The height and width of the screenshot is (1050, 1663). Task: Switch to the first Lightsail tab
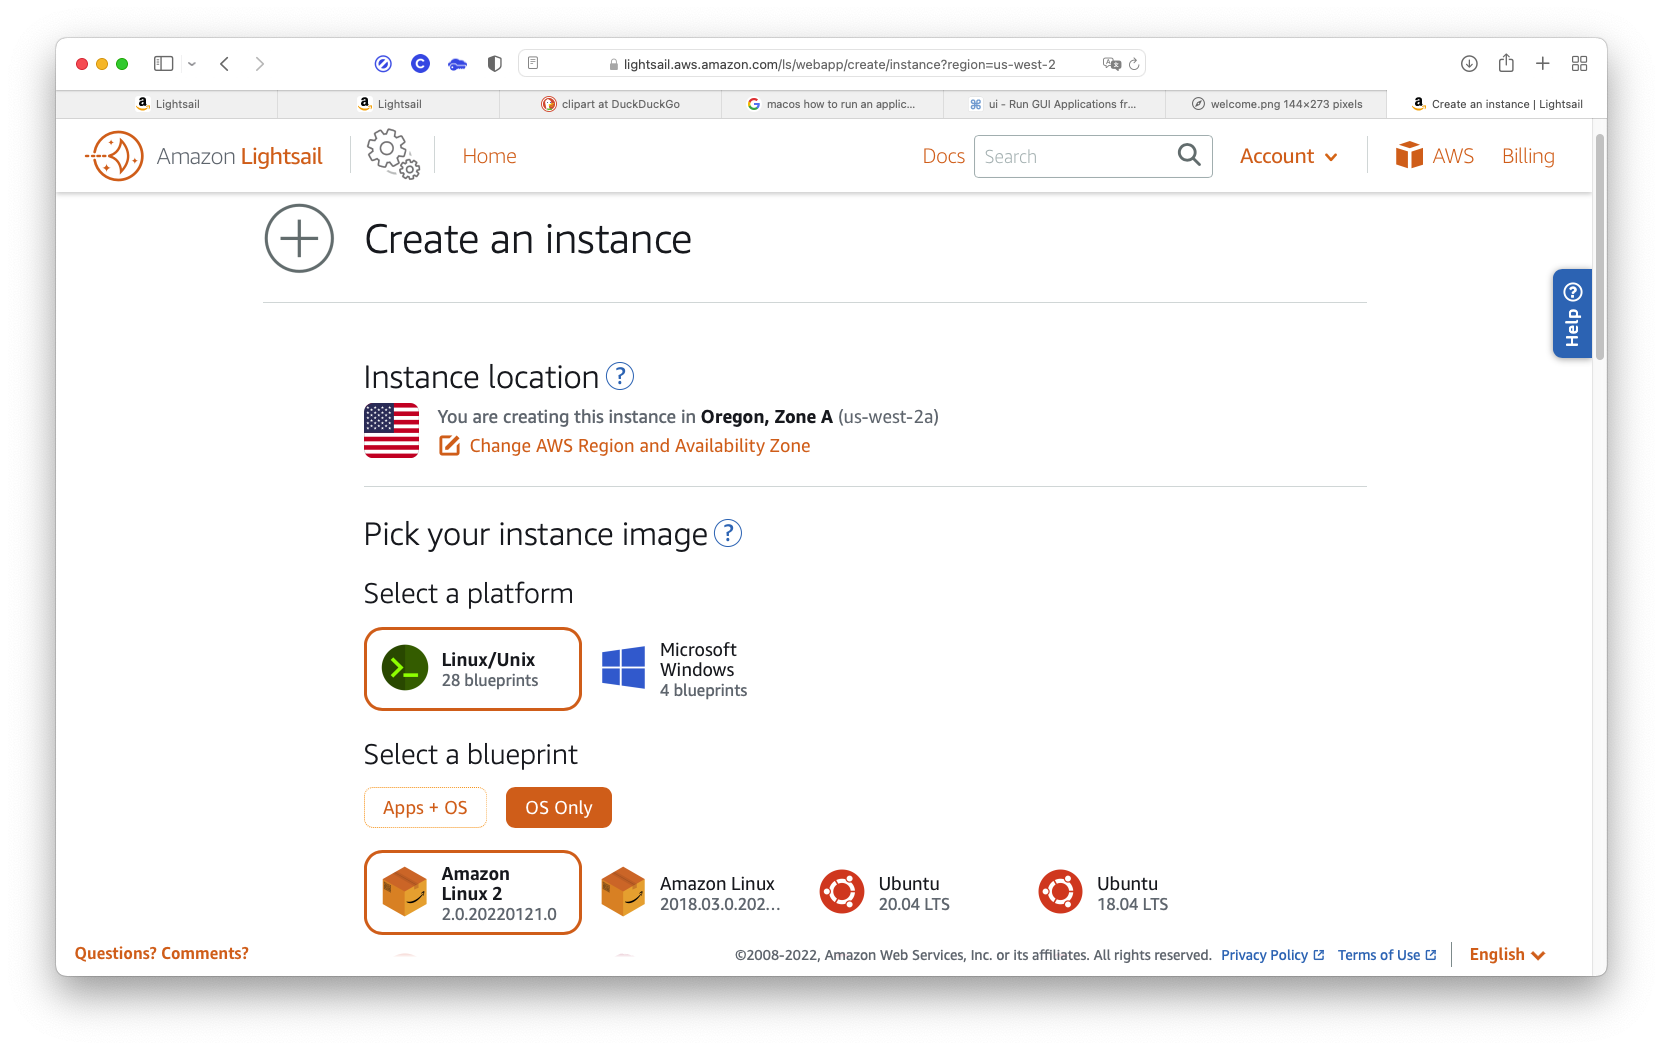pos(167,104)
